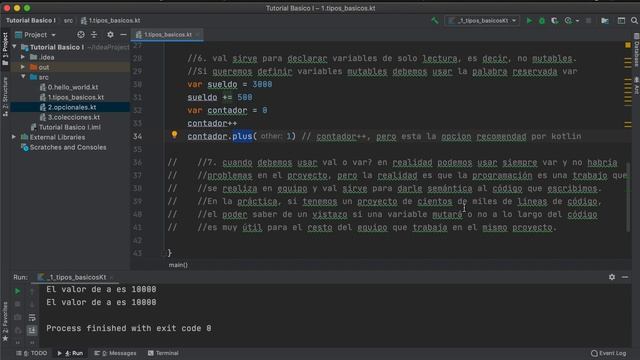640x360 pixels.
Task: Open the Messages tool window tab
Action: [116, 353]
